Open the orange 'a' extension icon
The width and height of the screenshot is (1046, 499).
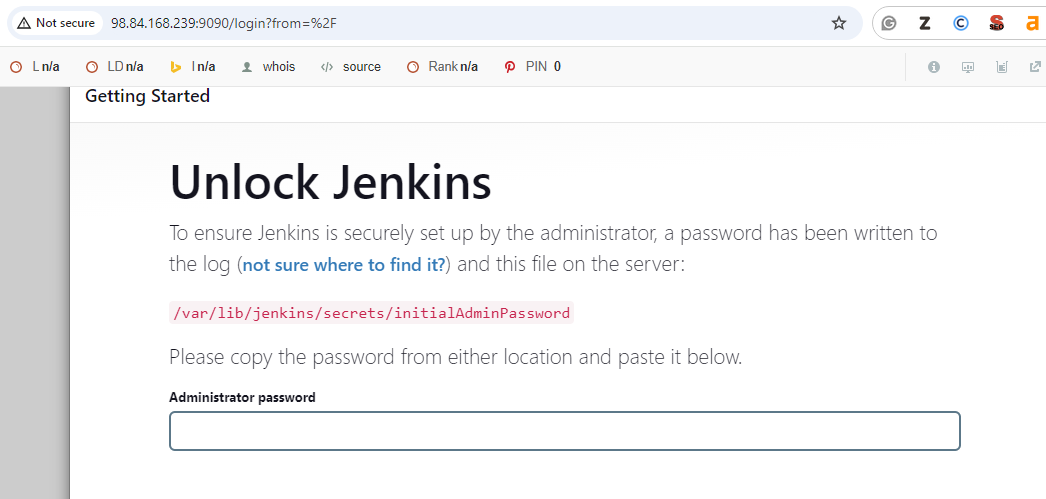[x=1033, y=23]
